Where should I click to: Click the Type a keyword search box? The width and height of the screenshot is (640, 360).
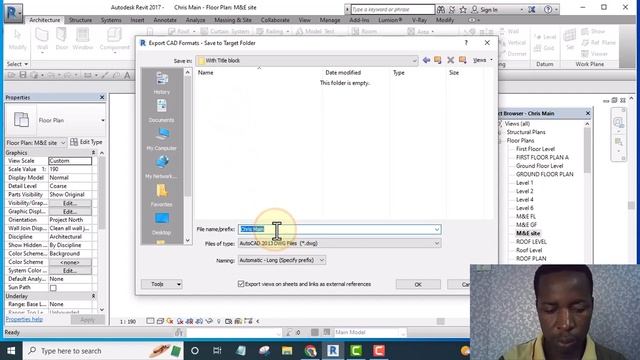click(x=393, y=9)
